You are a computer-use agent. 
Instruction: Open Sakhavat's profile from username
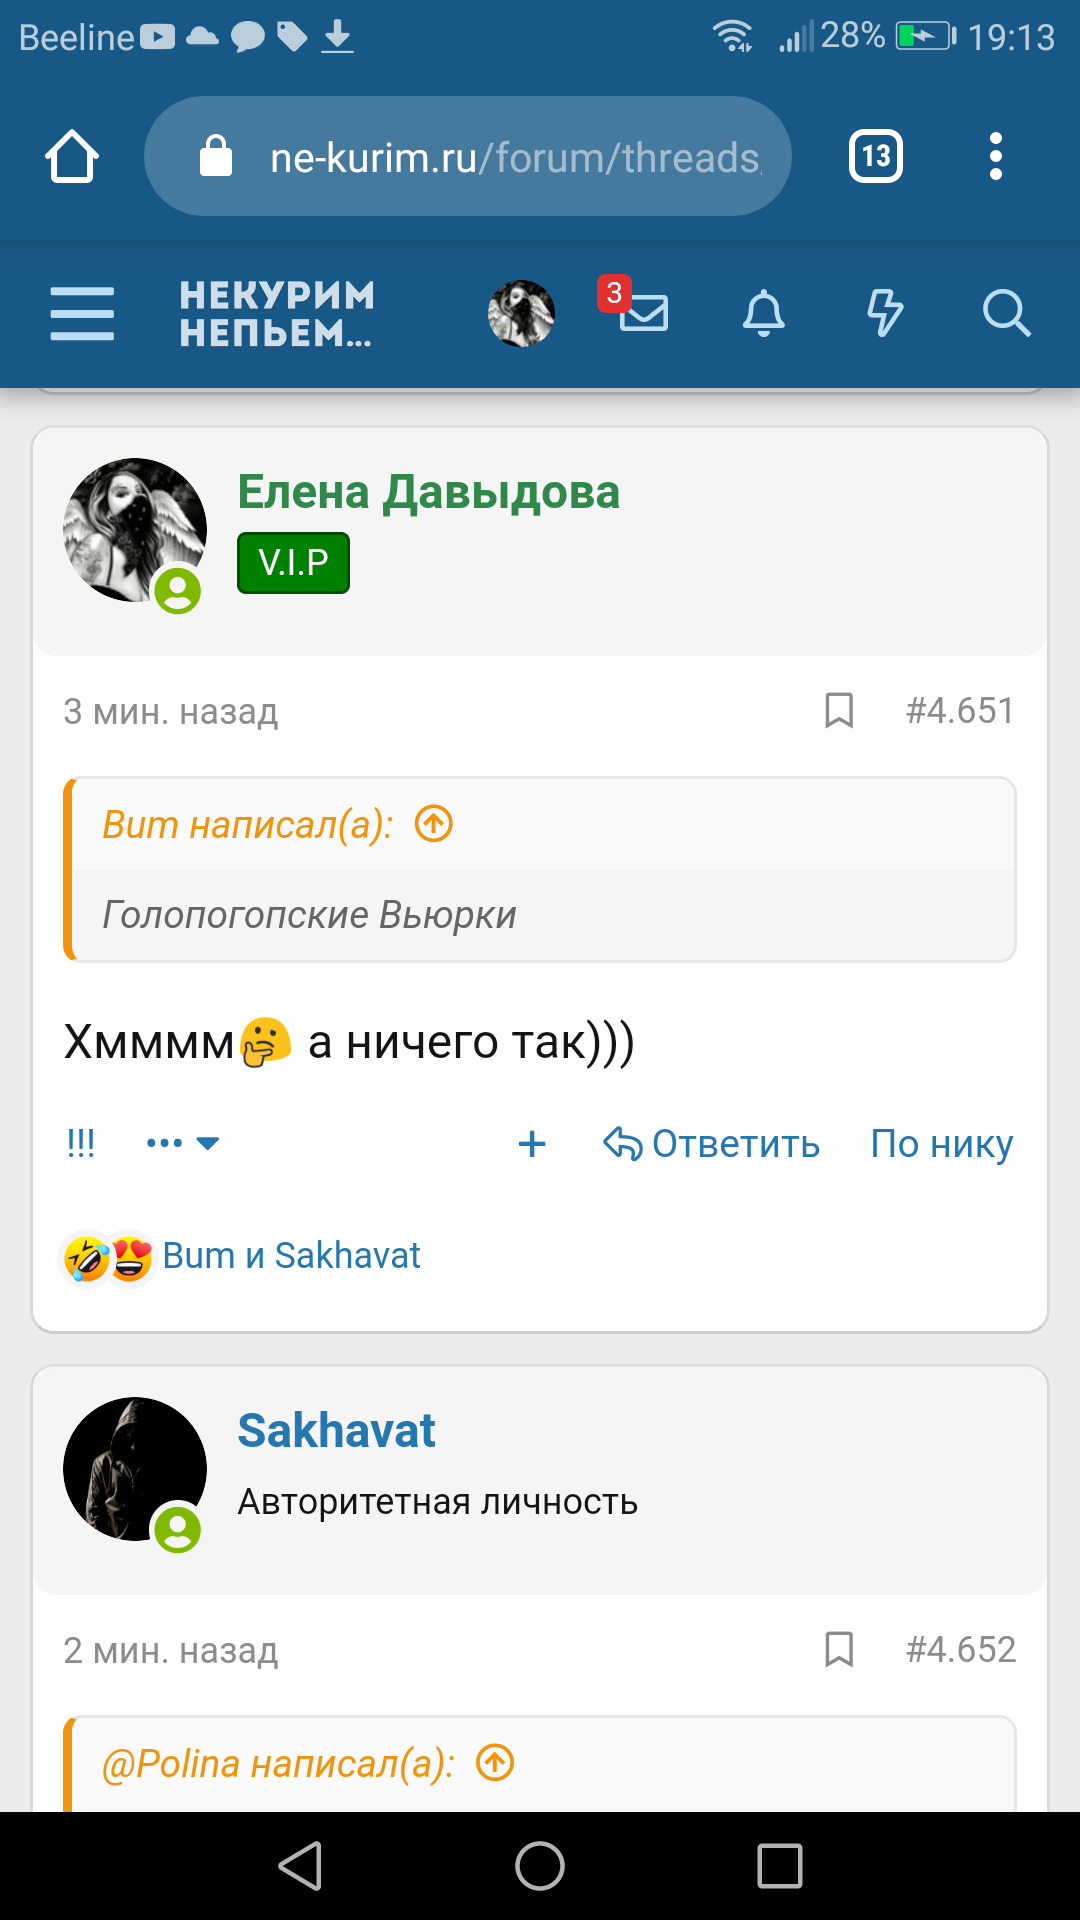(x=336, y=1431)
